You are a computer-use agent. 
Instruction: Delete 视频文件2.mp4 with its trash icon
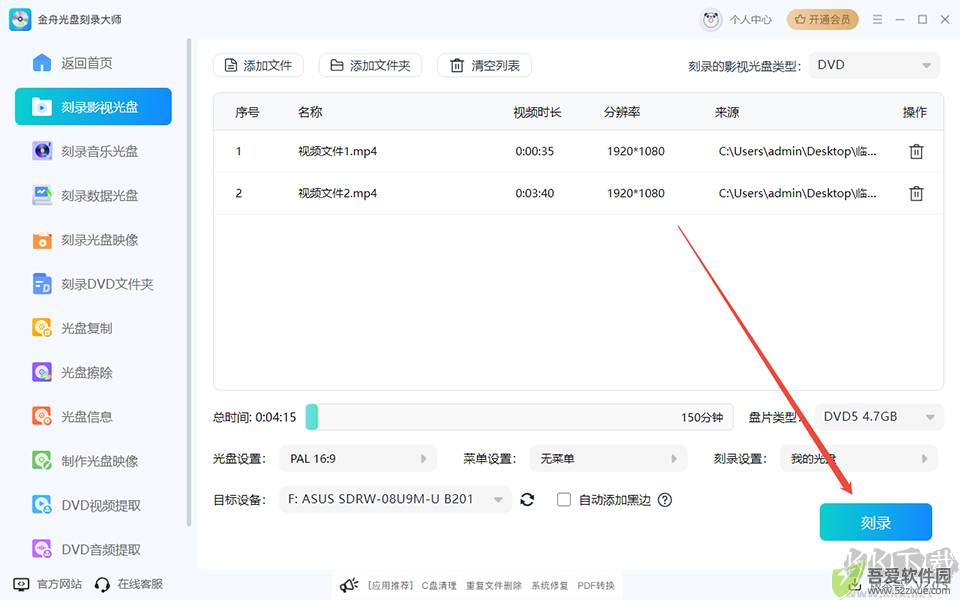(916, 193)
